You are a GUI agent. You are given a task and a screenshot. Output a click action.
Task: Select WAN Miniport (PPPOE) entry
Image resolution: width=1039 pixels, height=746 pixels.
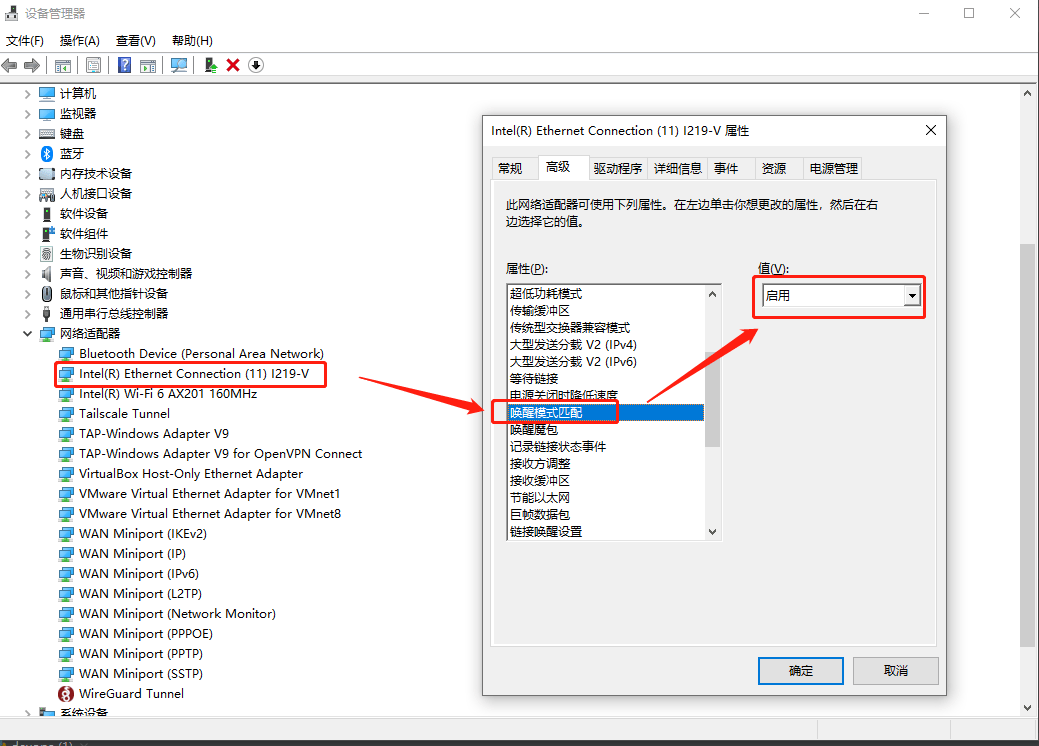coord(146,633)
